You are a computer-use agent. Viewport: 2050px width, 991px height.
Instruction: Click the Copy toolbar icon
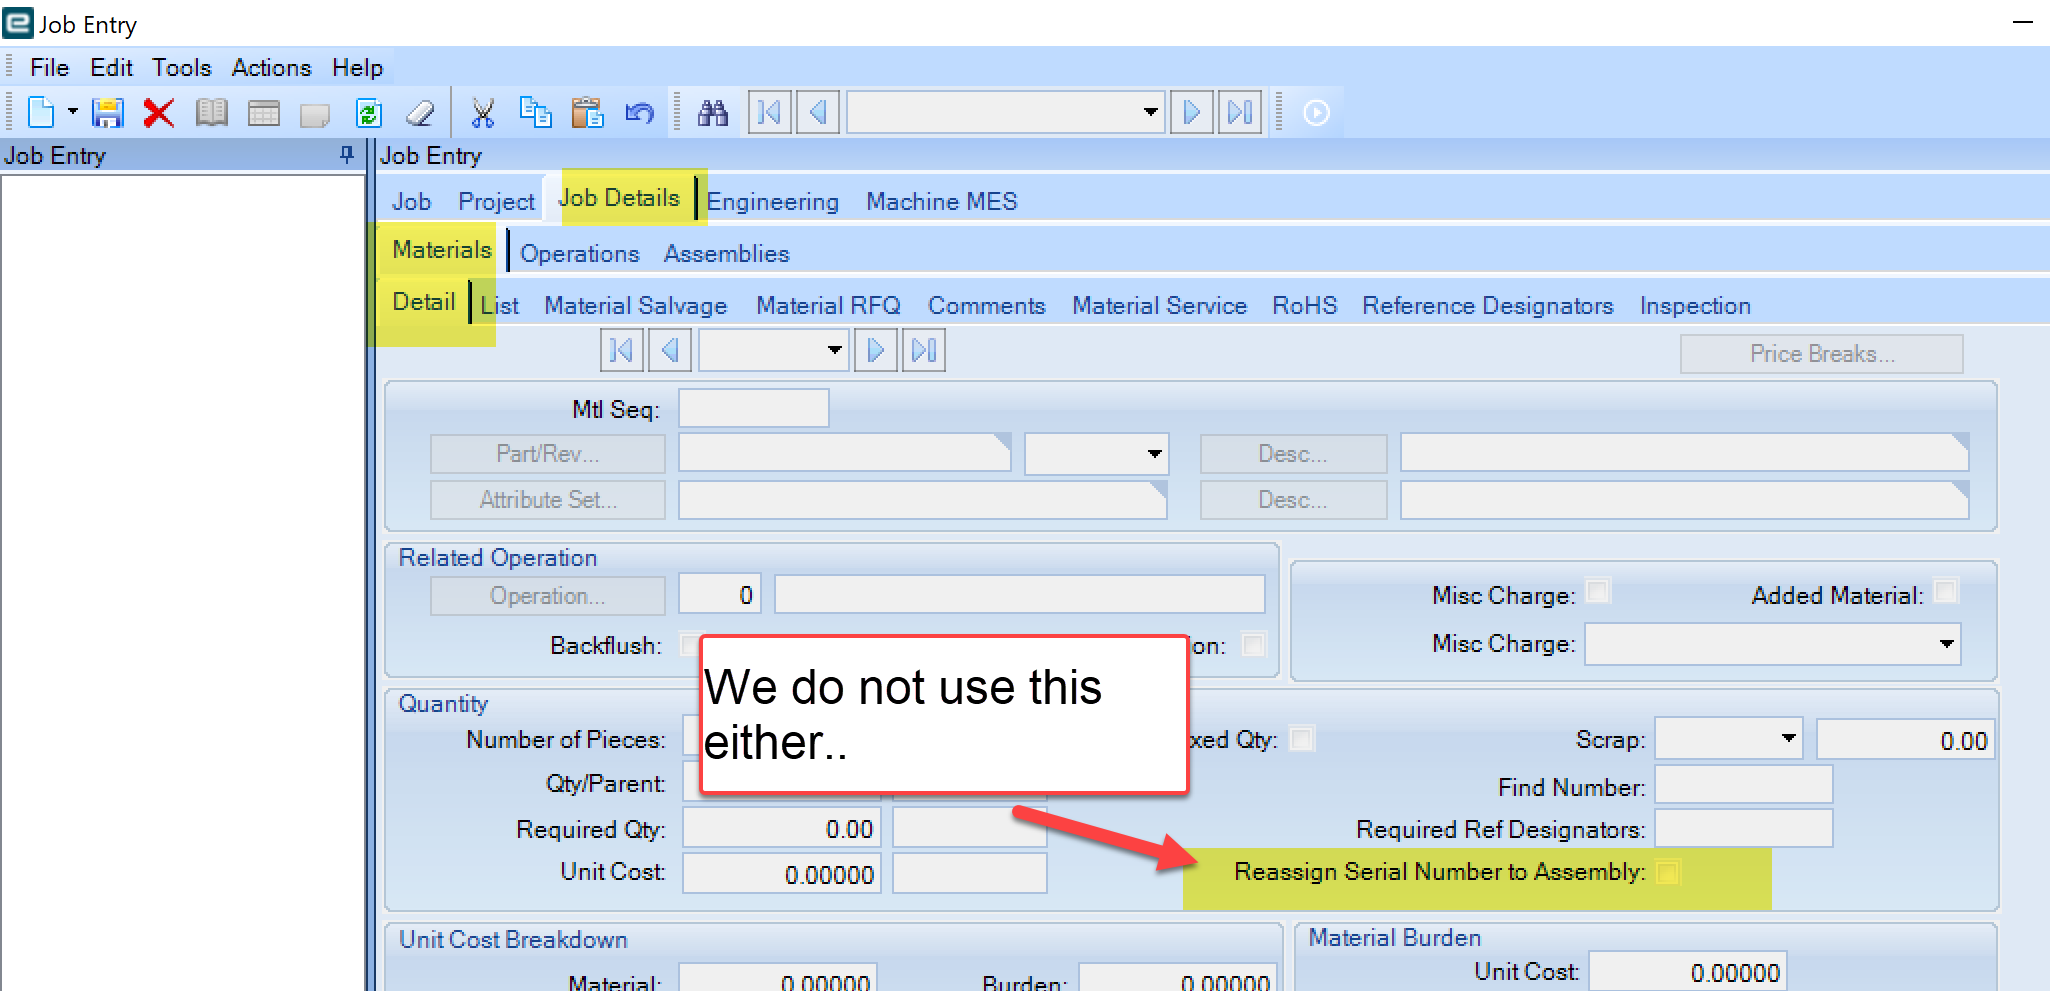[536, 112]
